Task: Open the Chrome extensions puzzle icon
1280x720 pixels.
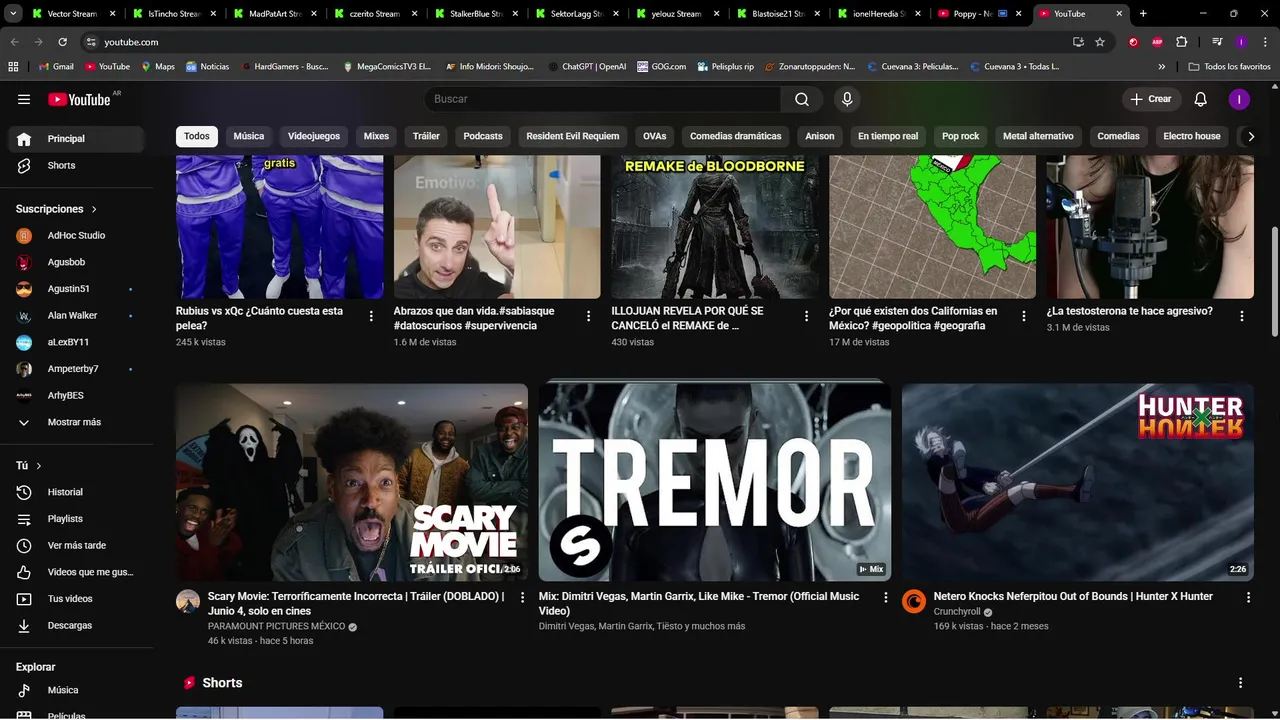Action: [x=1182, y=42]
